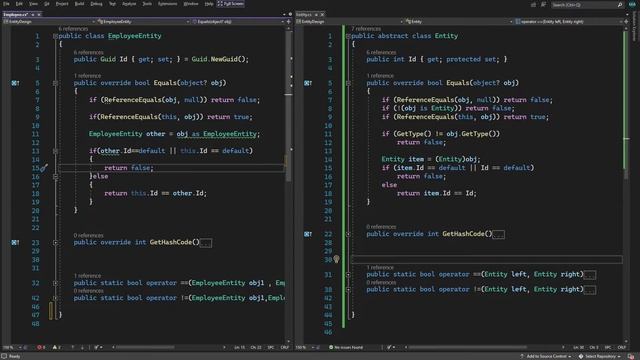Click collapsed ellipsis box after right GetHashCode()
This screenshot has width=640, height=360.
tap(498, 235)
